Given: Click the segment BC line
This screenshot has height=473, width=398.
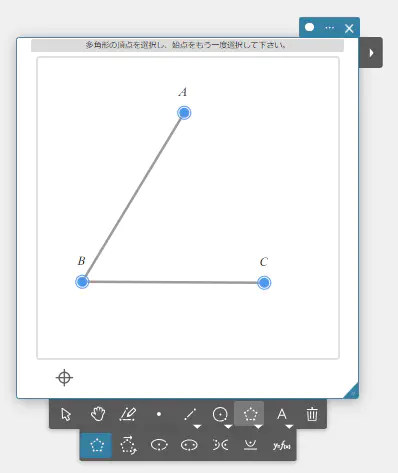Looking at the screenshot, I should point(173,282).
